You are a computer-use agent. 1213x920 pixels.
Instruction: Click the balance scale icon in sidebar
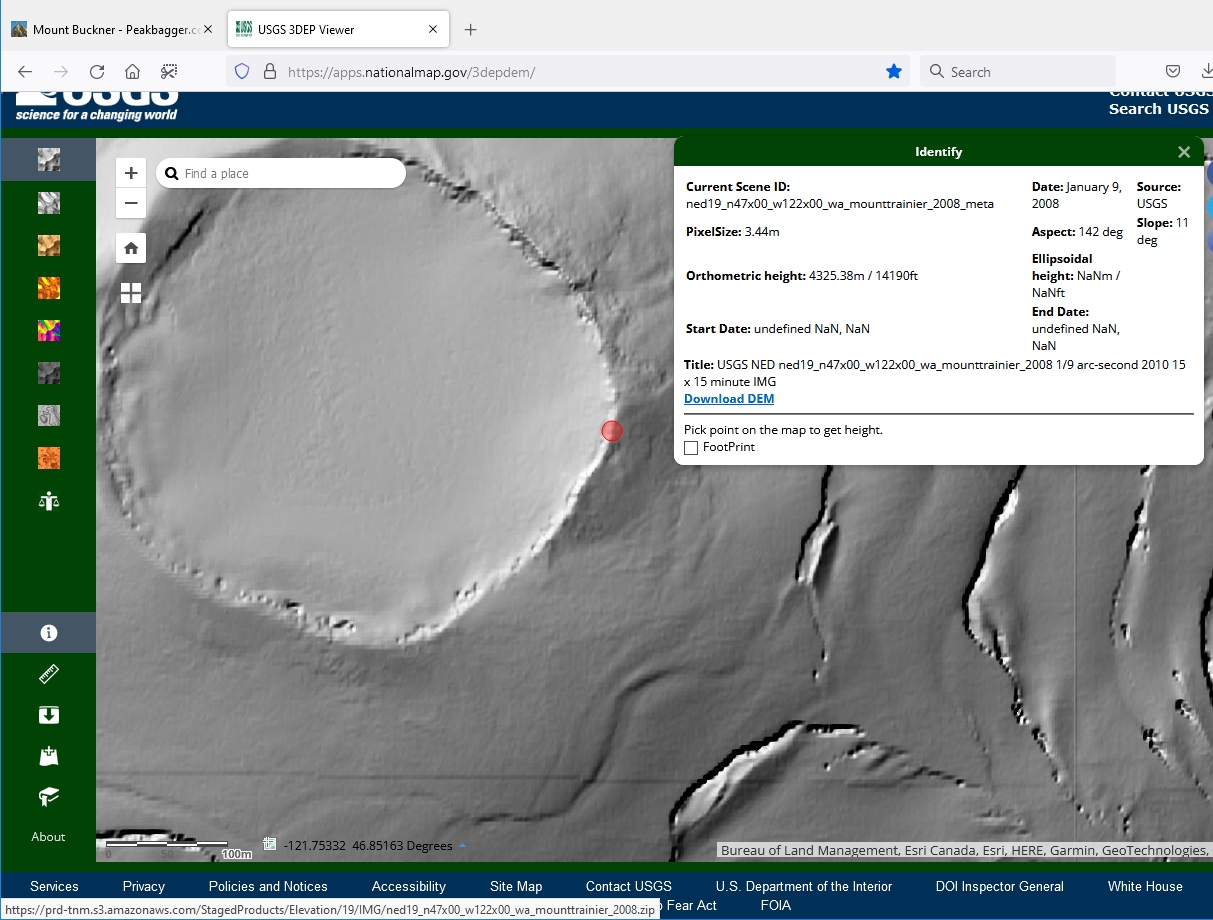48,501
